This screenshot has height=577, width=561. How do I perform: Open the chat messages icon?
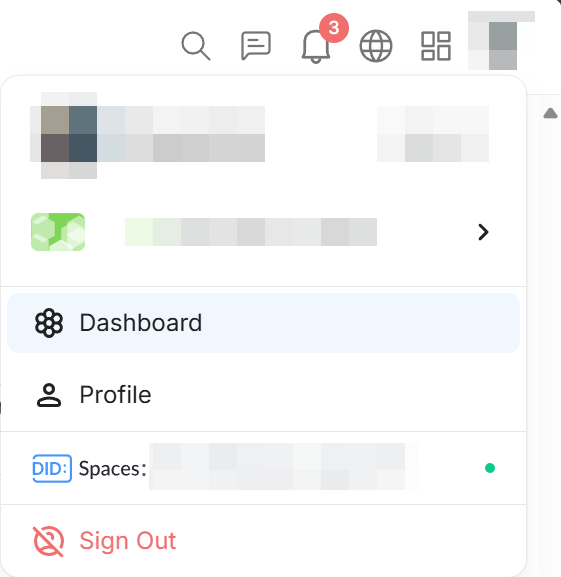(x=256, y=46)
